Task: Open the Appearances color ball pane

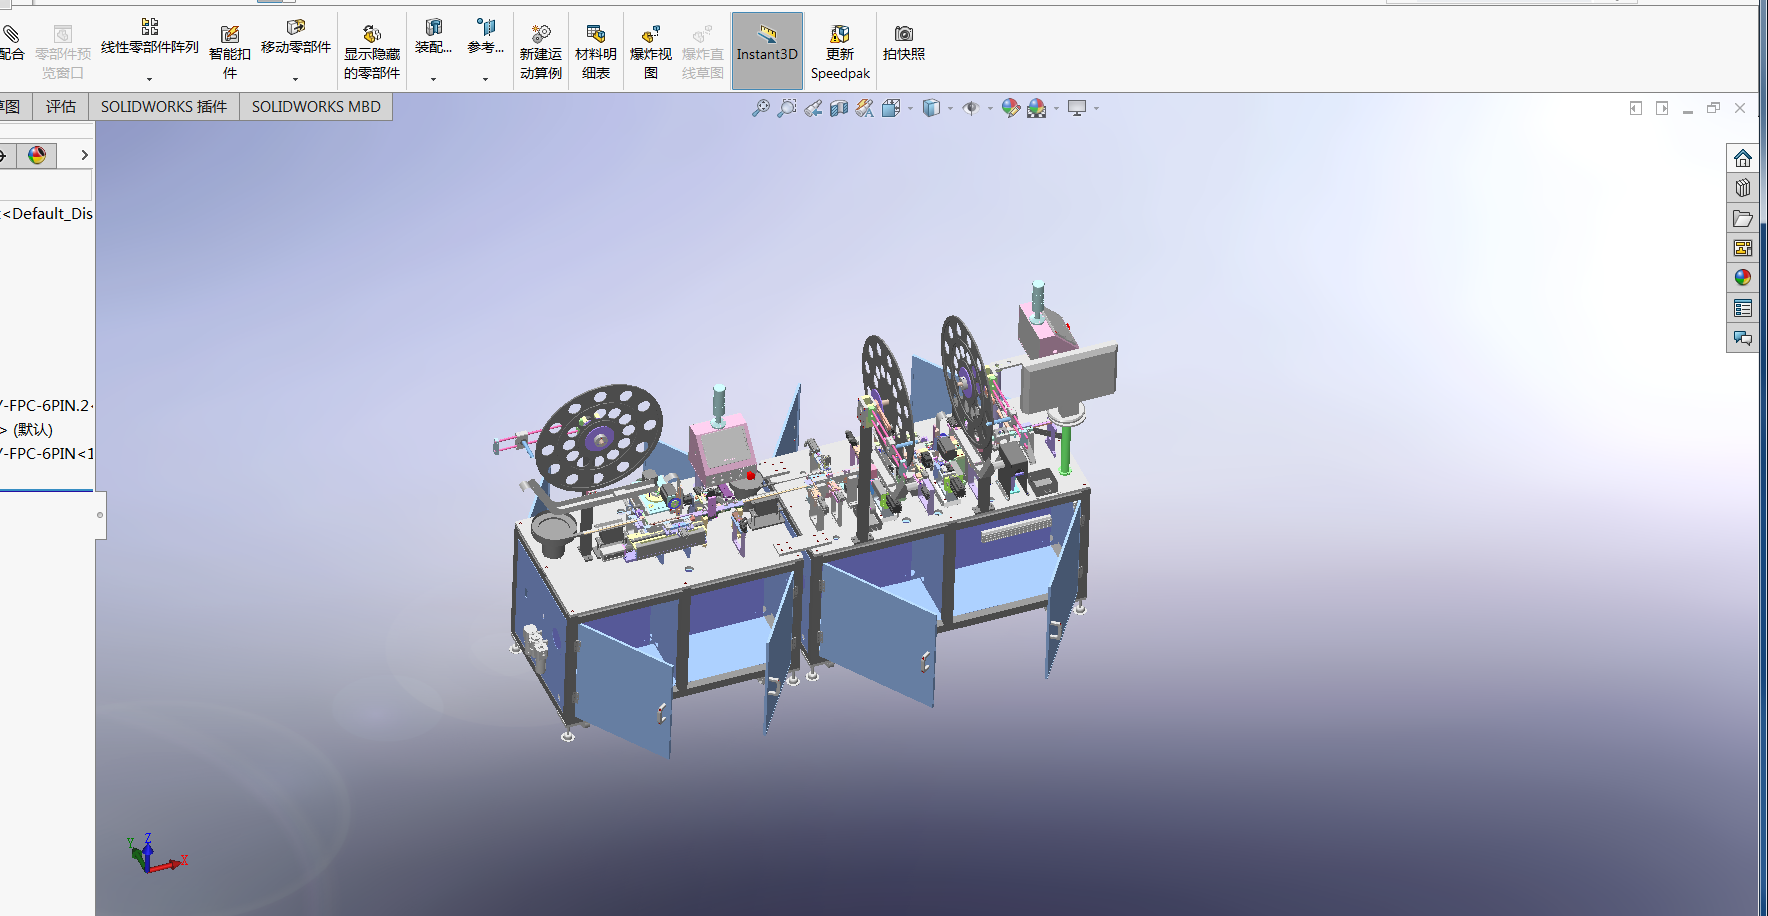Action: pos(1743,278)
